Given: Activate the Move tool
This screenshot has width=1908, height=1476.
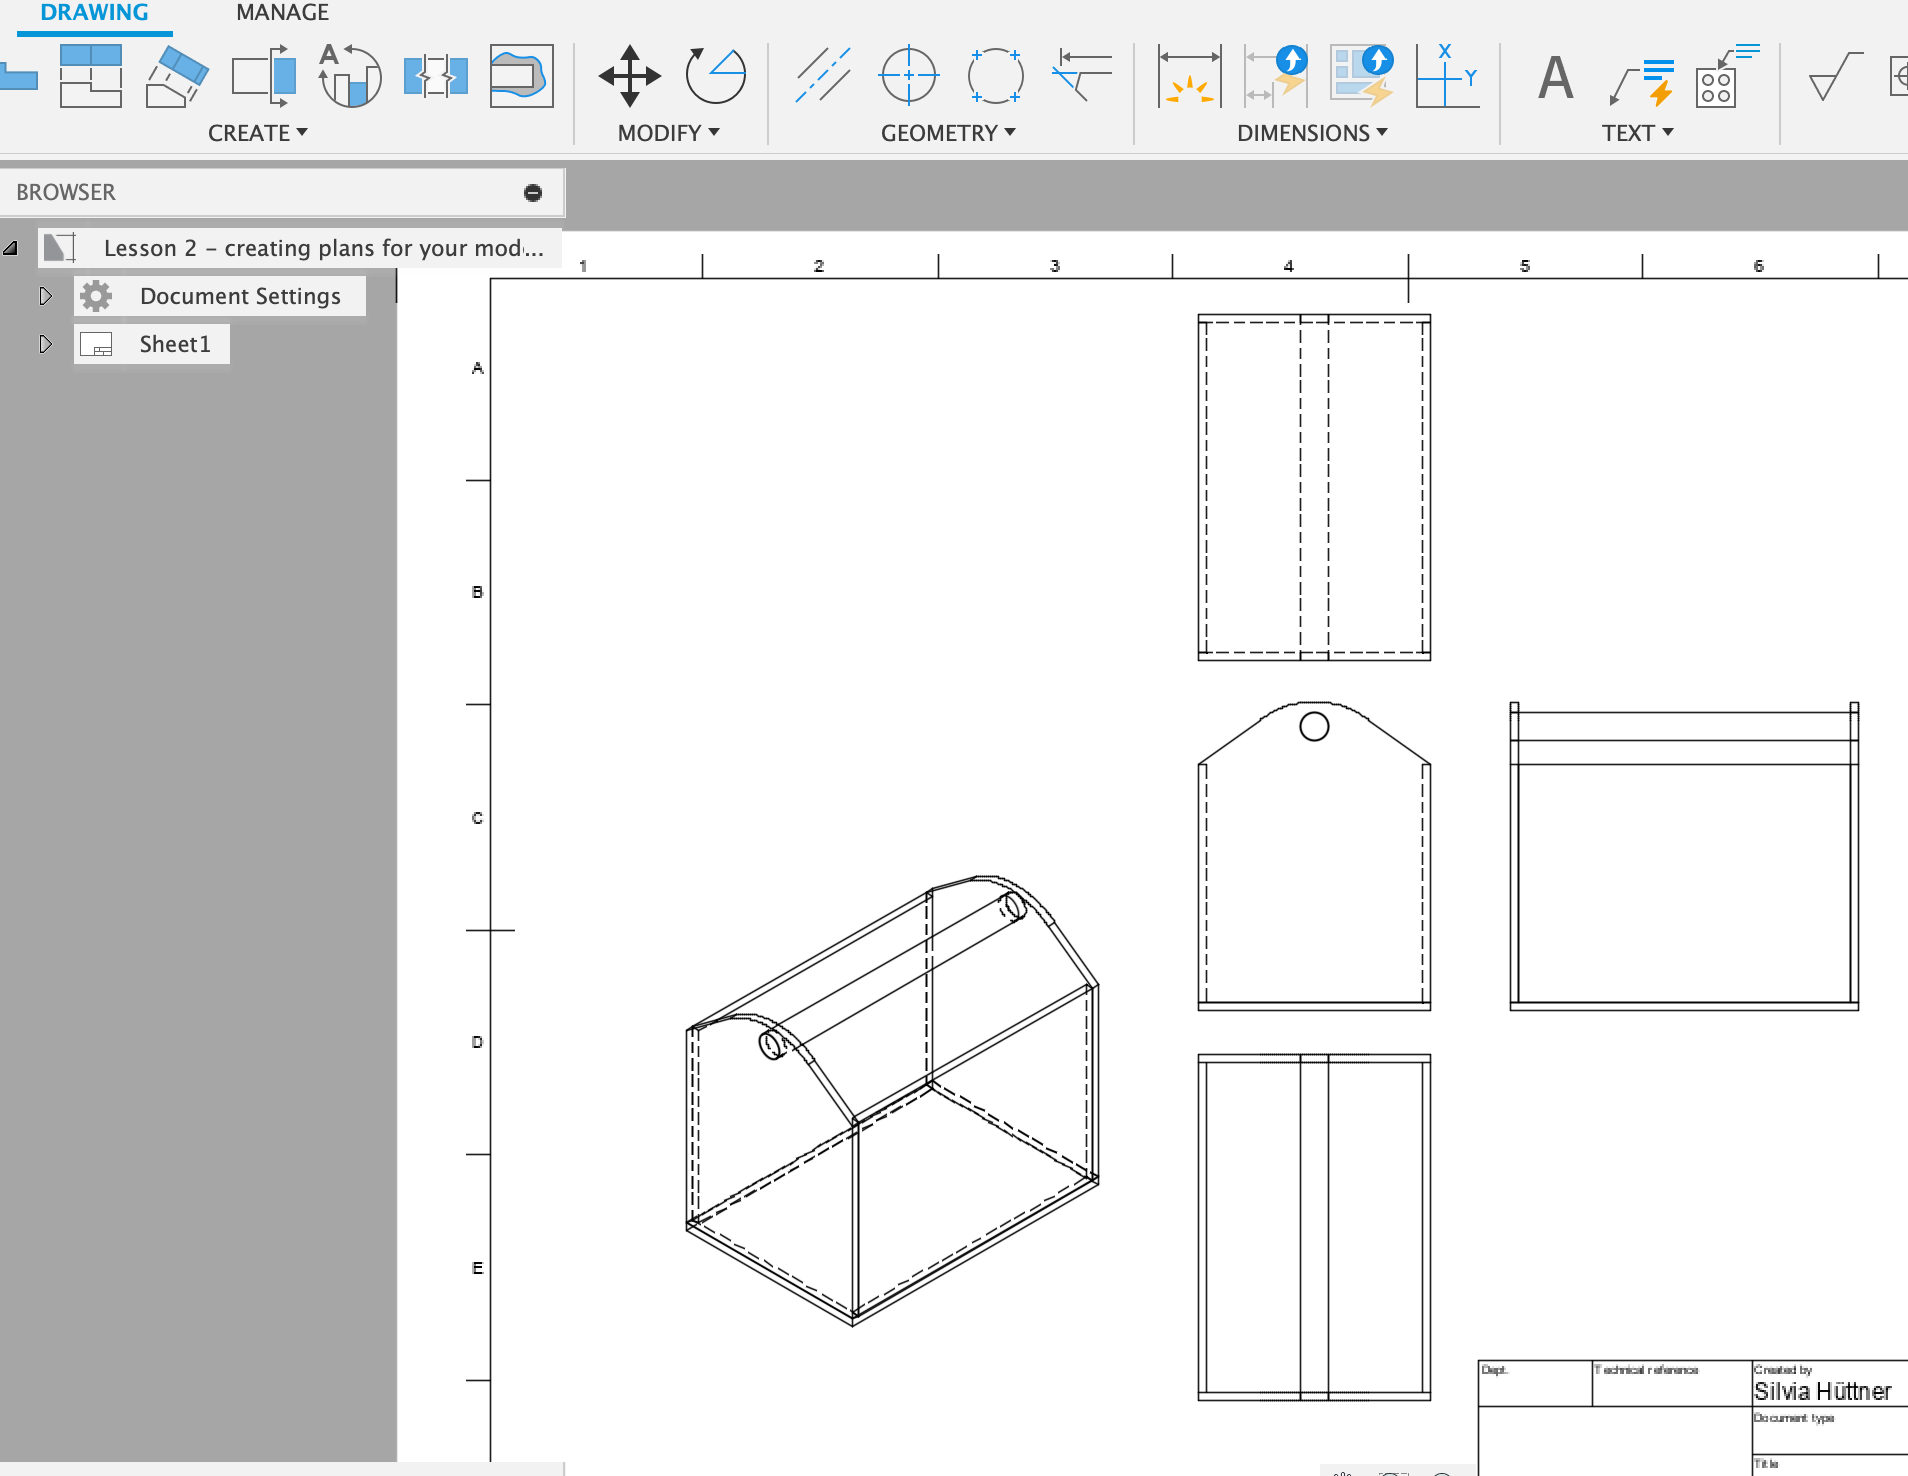Looking at the screenshot, I should point(629,76).
